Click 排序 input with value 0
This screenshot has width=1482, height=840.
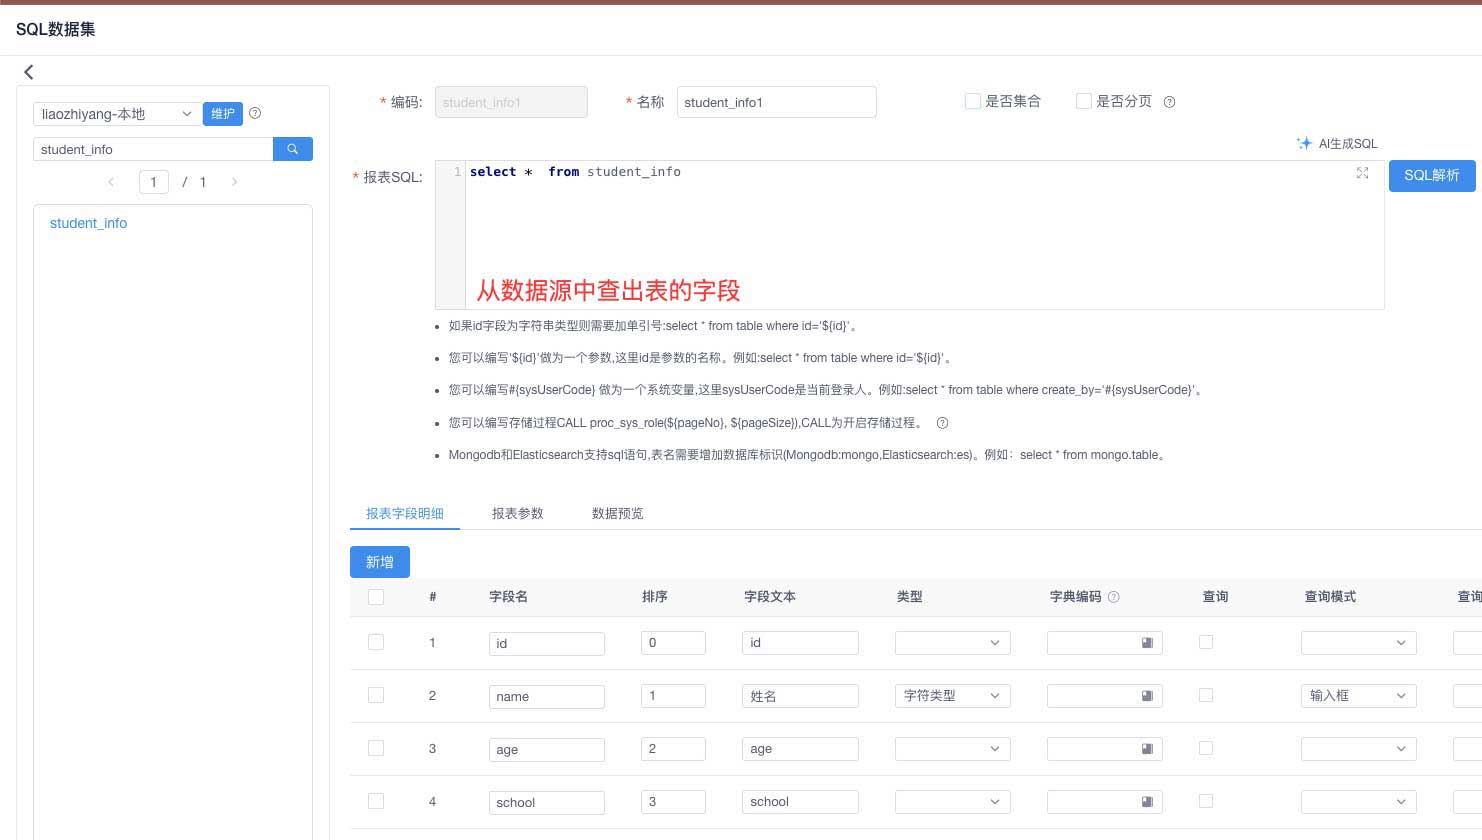[x=674, y=643]
